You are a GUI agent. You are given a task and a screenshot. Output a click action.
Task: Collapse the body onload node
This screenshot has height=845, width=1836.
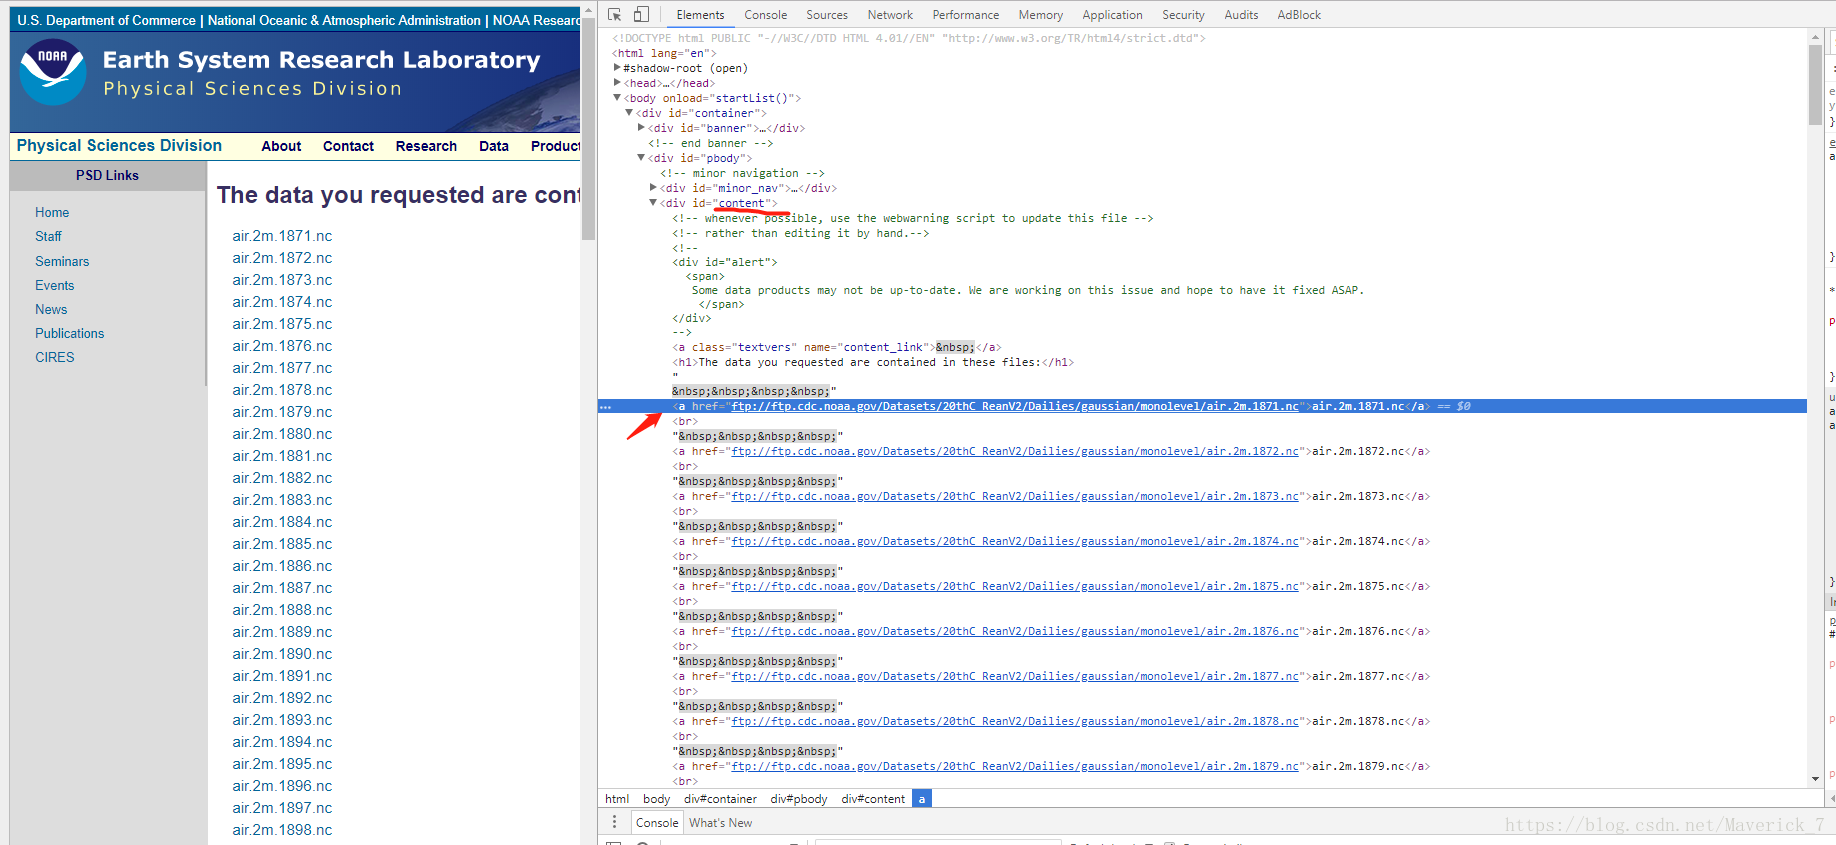coord(617,98)
